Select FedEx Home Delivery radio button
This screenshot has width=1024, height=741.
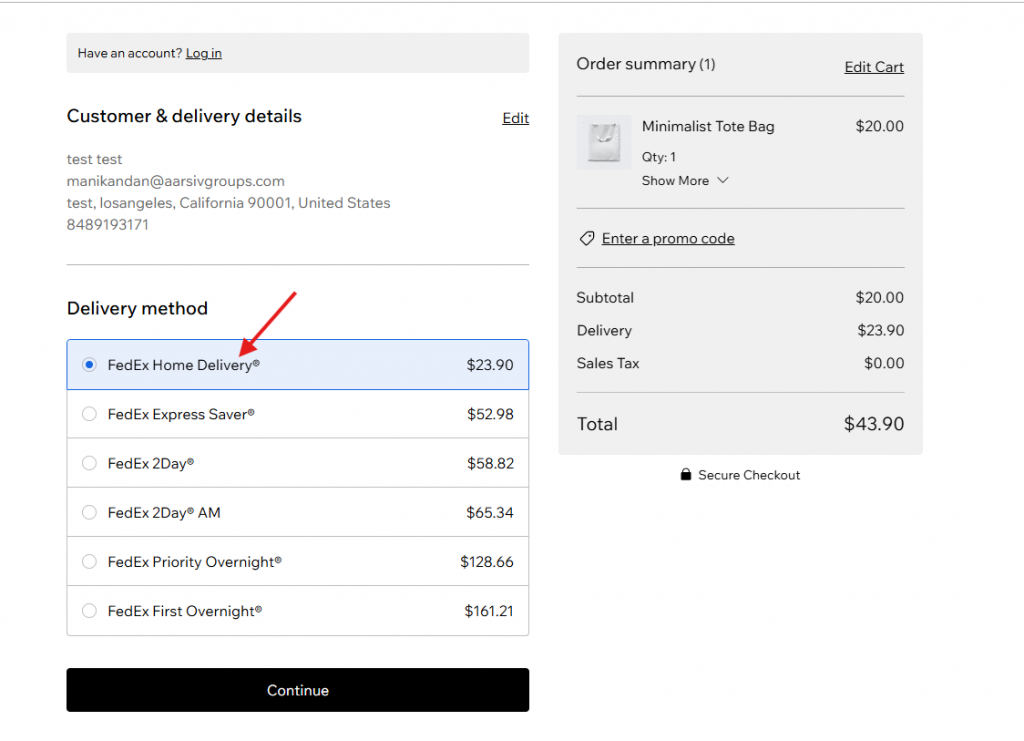pyautogui.click(x=89, y=365)
